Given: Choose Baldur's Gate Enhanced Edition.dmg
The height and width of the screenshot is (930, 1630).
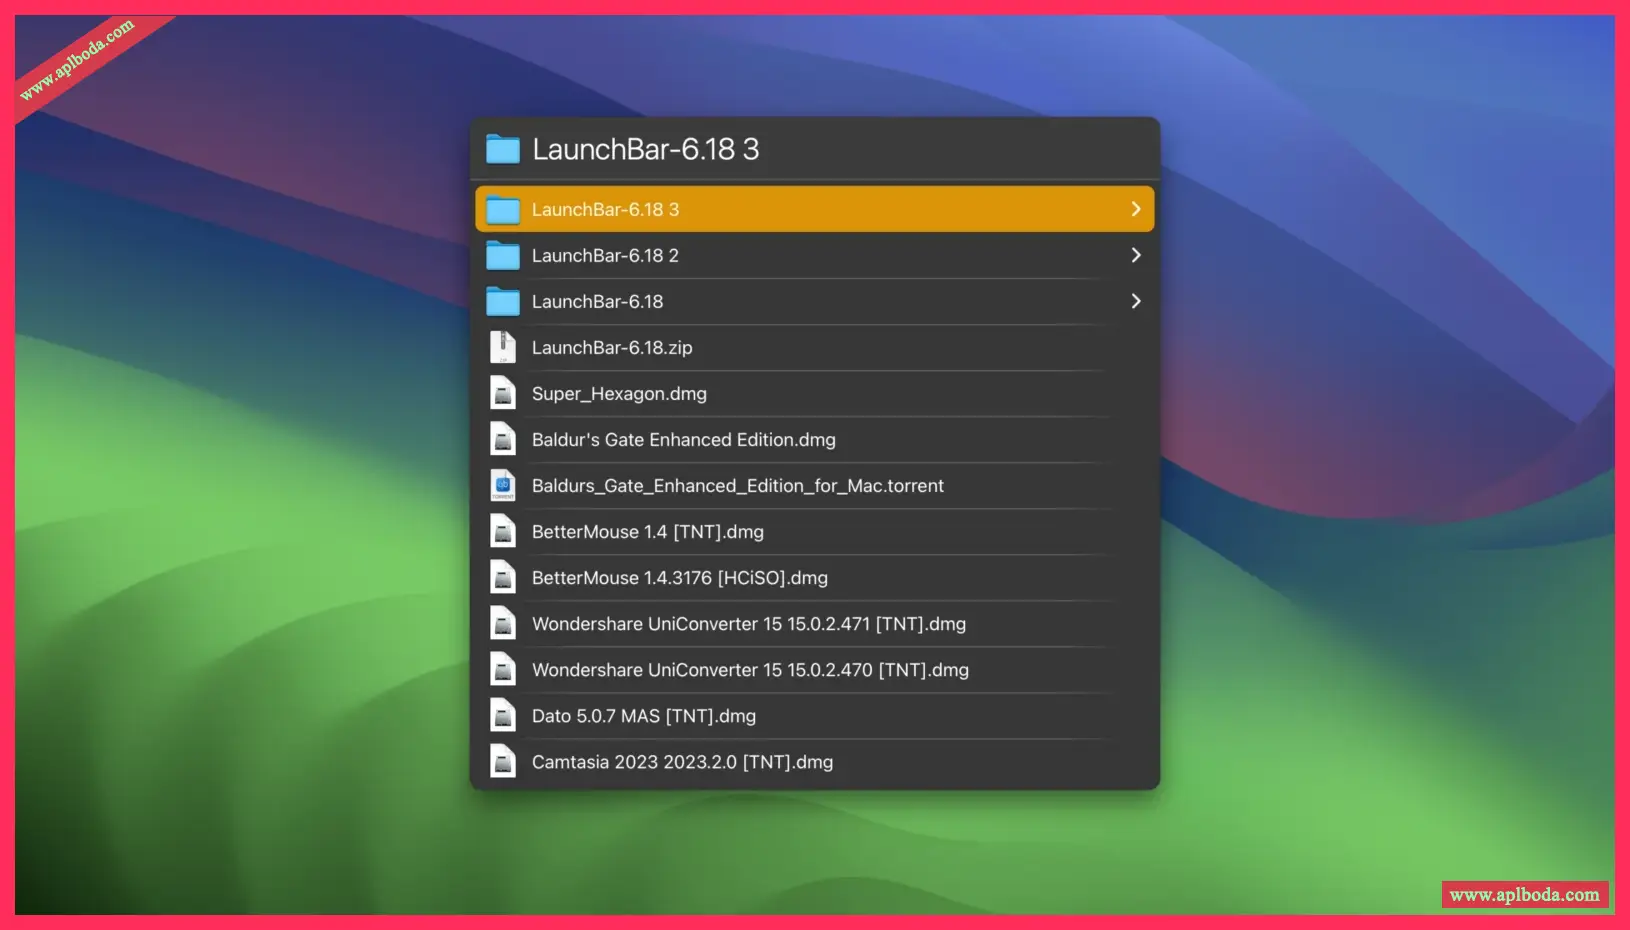Looking at the screenshot, I should click(x=683, y=440).
